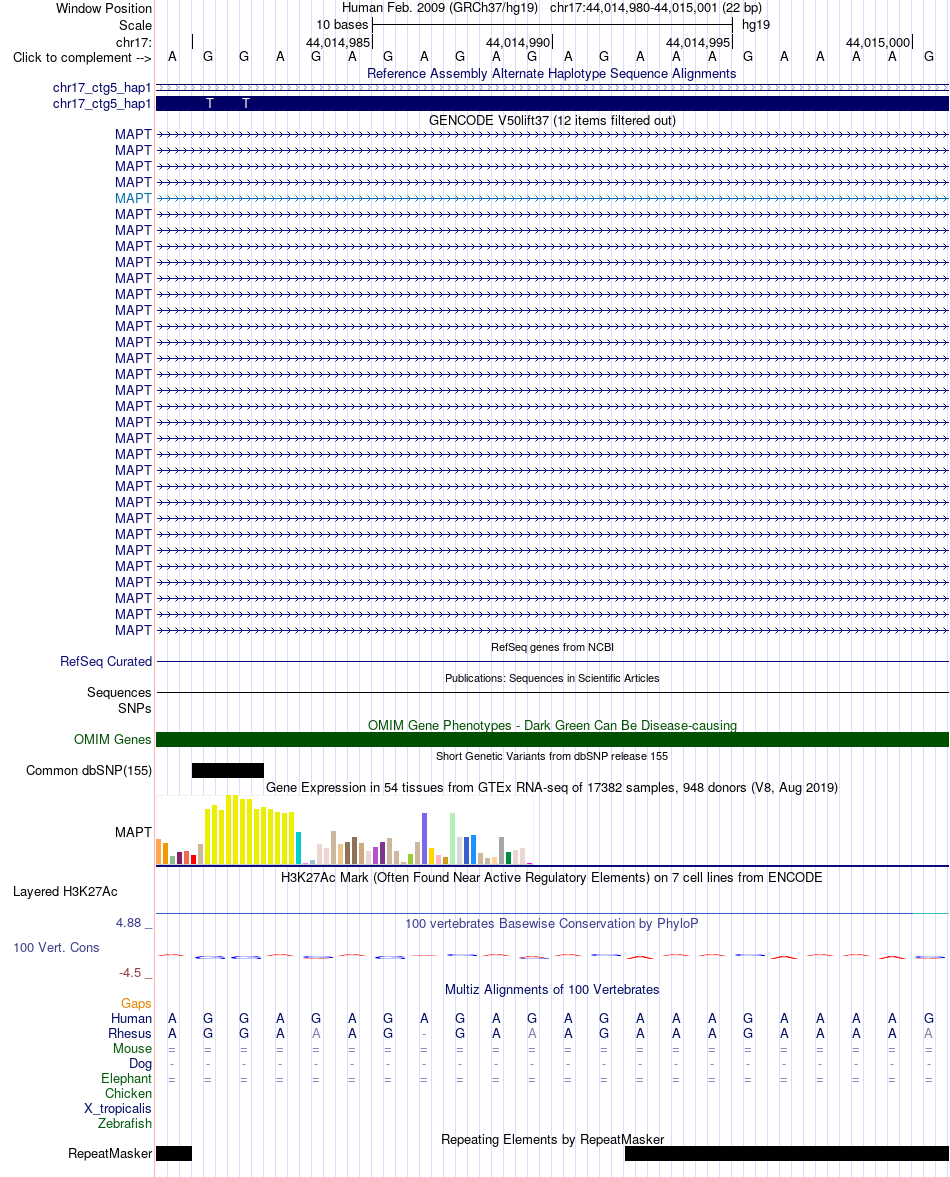This screenshot has width=950, height=1177.
Task: Click the "10 bases" scale bar text
Action: click(342, 25)
